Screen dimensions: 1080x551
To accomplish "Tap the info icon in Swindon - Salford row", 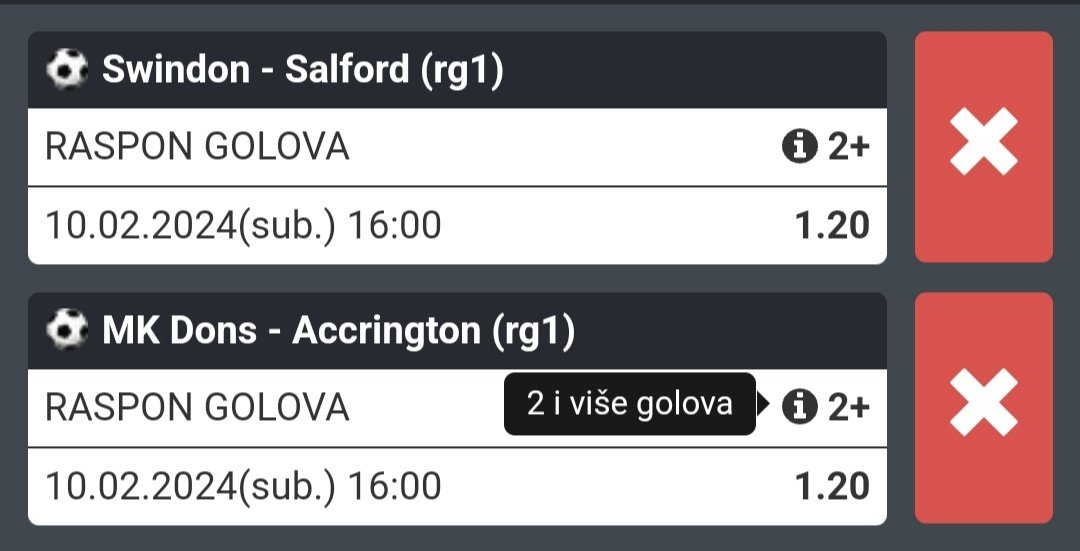I will [800, 147].
